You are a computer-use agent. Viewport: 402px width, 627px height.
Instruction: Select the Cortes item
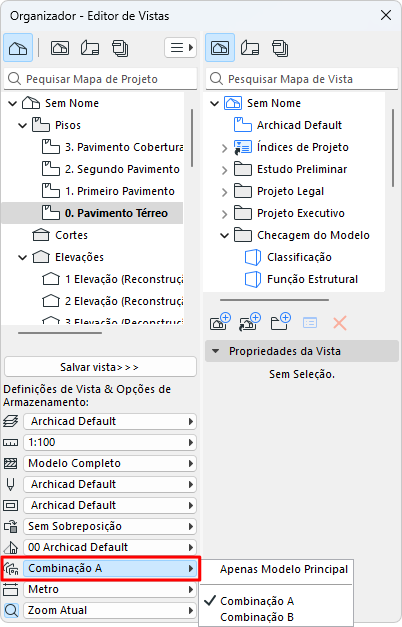pos(60,235)
